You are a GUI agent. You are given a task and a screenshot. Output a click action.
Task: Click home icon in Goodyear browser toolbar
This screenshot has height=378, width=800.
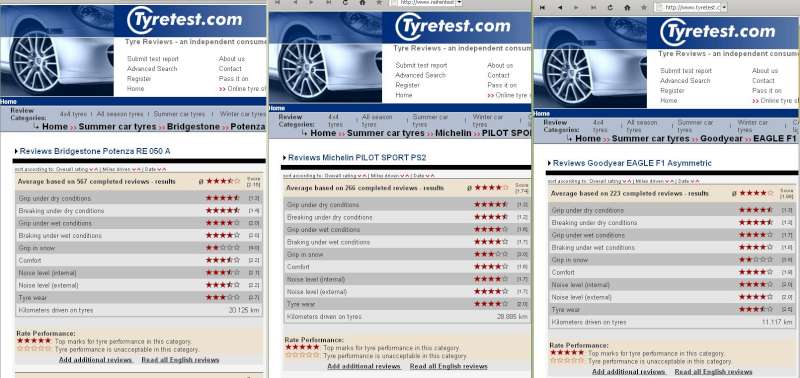[627, 8]
